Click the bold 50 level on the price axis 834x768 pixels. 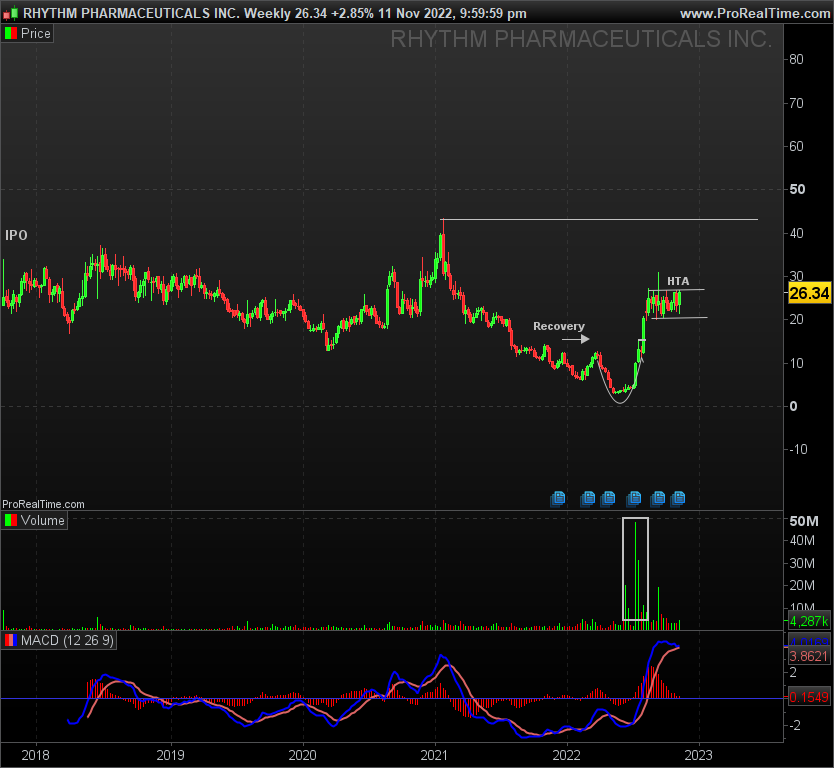[797, 189]
